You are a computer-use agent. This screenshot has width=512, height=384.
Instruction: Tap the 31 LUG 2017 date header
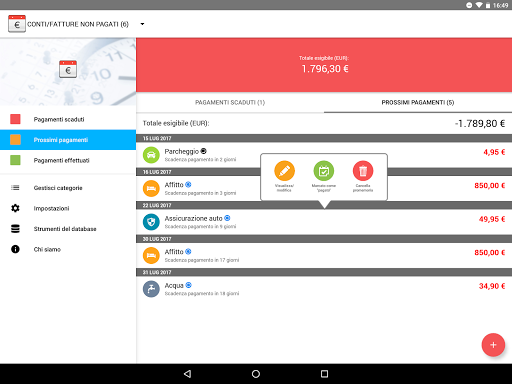click(324, 272)
